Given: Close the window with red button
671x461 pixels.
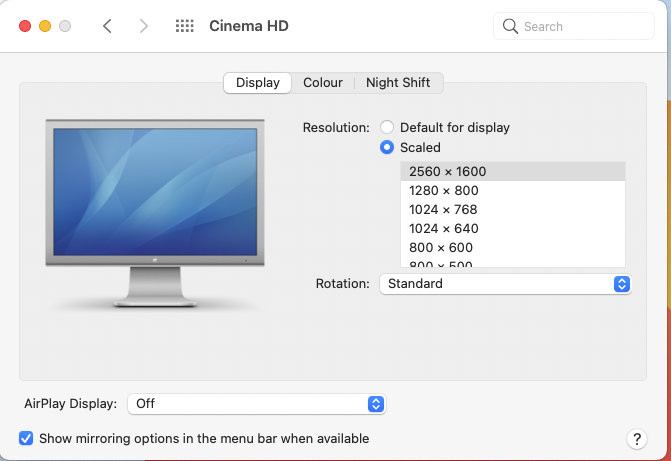Looking at the screenshot, I should [25, 26].
